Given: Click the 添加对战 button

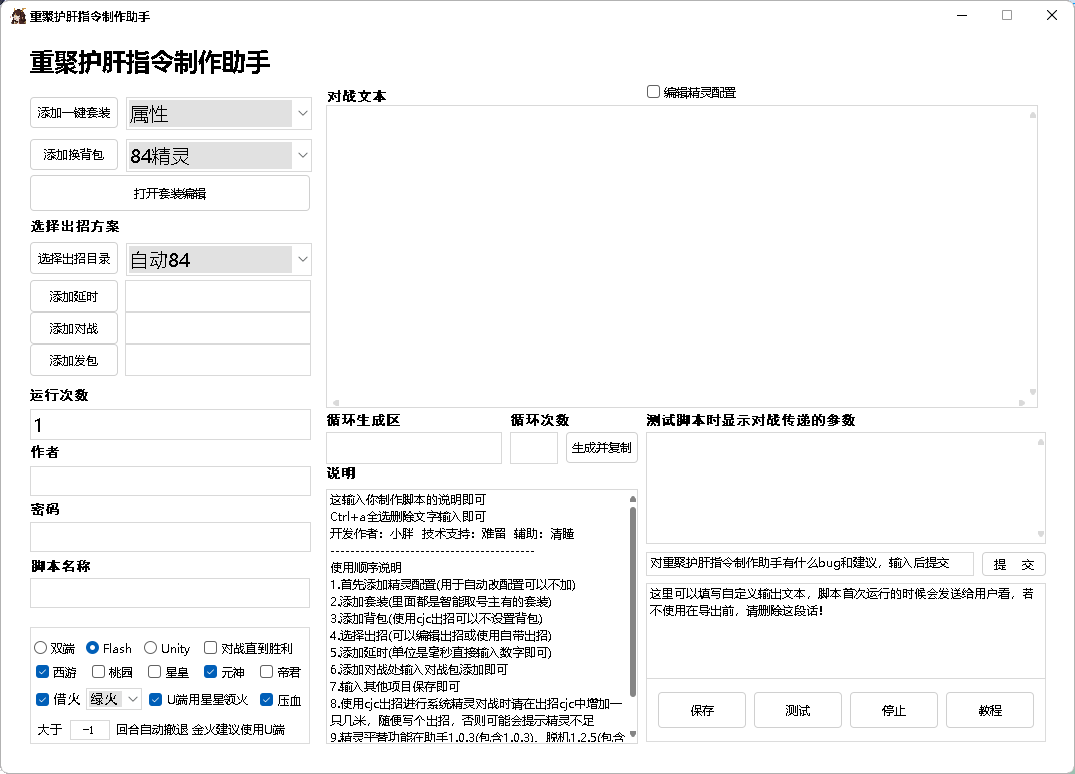Looking at the screenshot, I should click(x=74, y=328).
